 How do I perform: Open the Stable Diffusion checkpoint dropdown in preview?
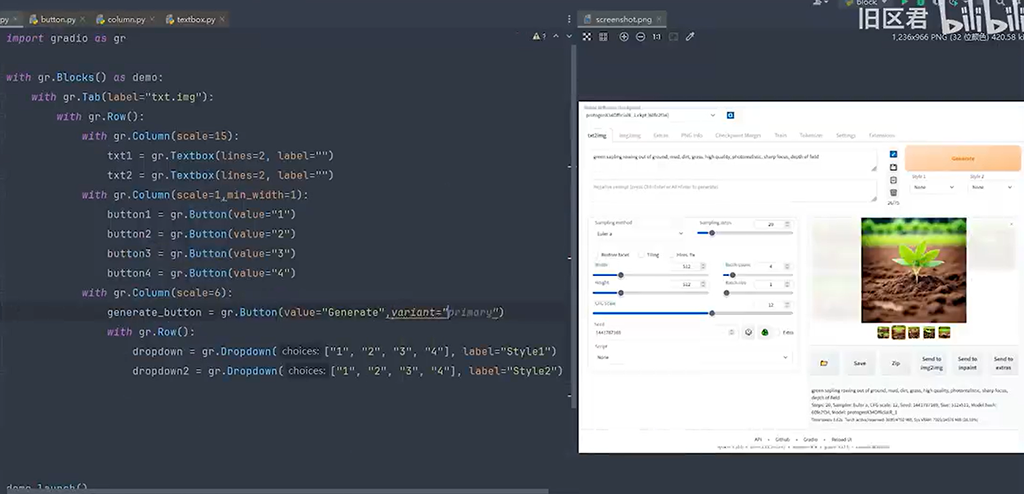(650, 115)
